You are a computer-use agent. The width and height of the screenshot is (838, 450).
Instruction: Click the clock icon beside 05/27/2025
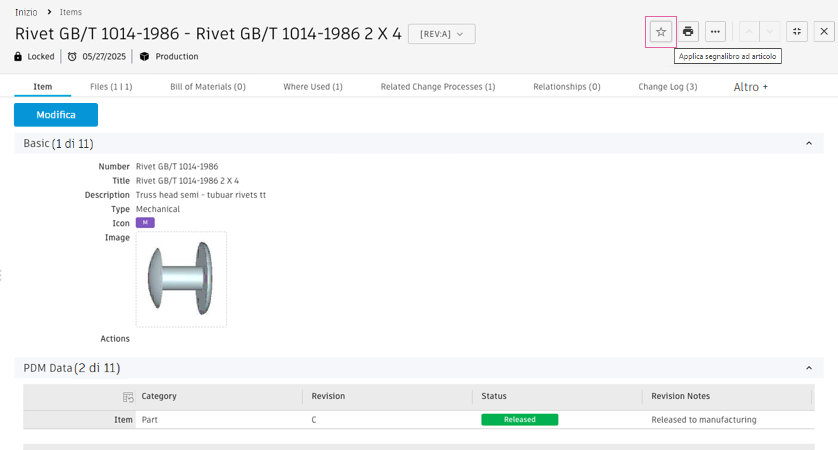click(72, 56)
